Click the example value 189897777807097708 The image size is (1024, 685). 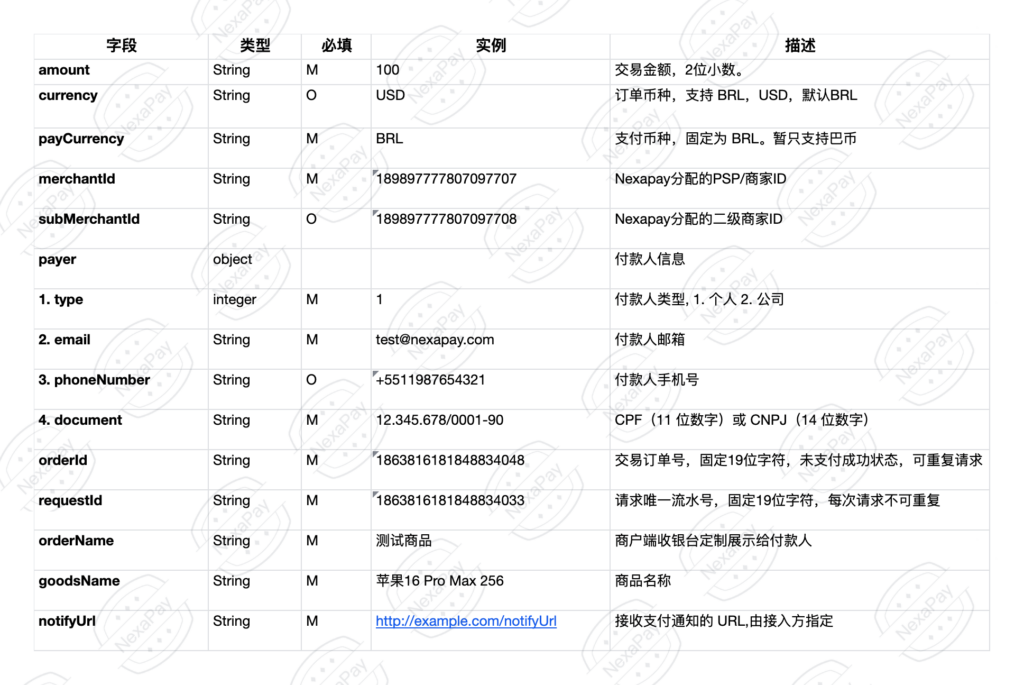click(446, 219)
